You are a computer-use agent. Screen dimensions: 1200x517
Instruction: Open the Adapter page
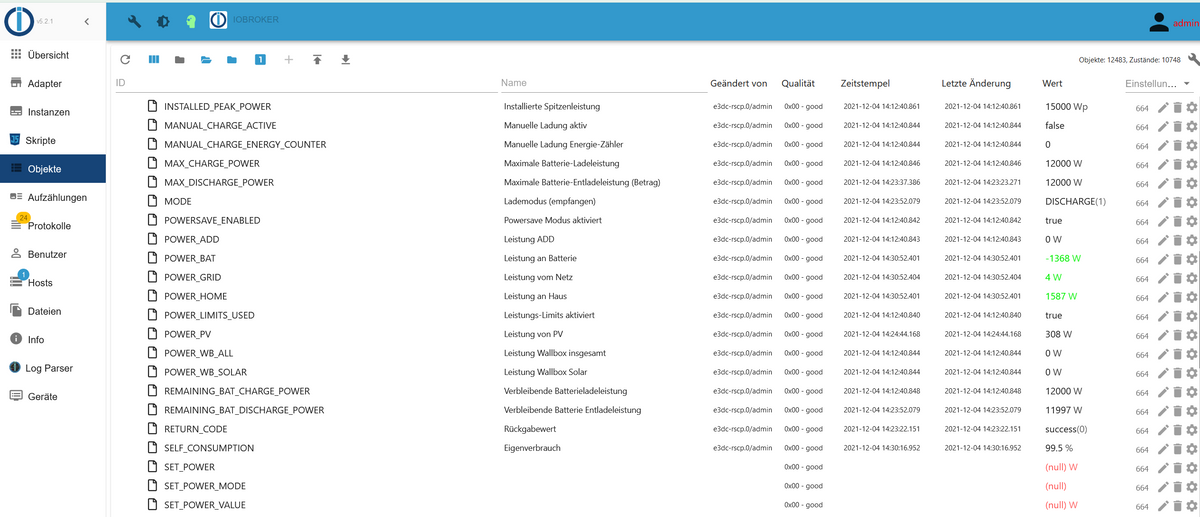point(53,83)
